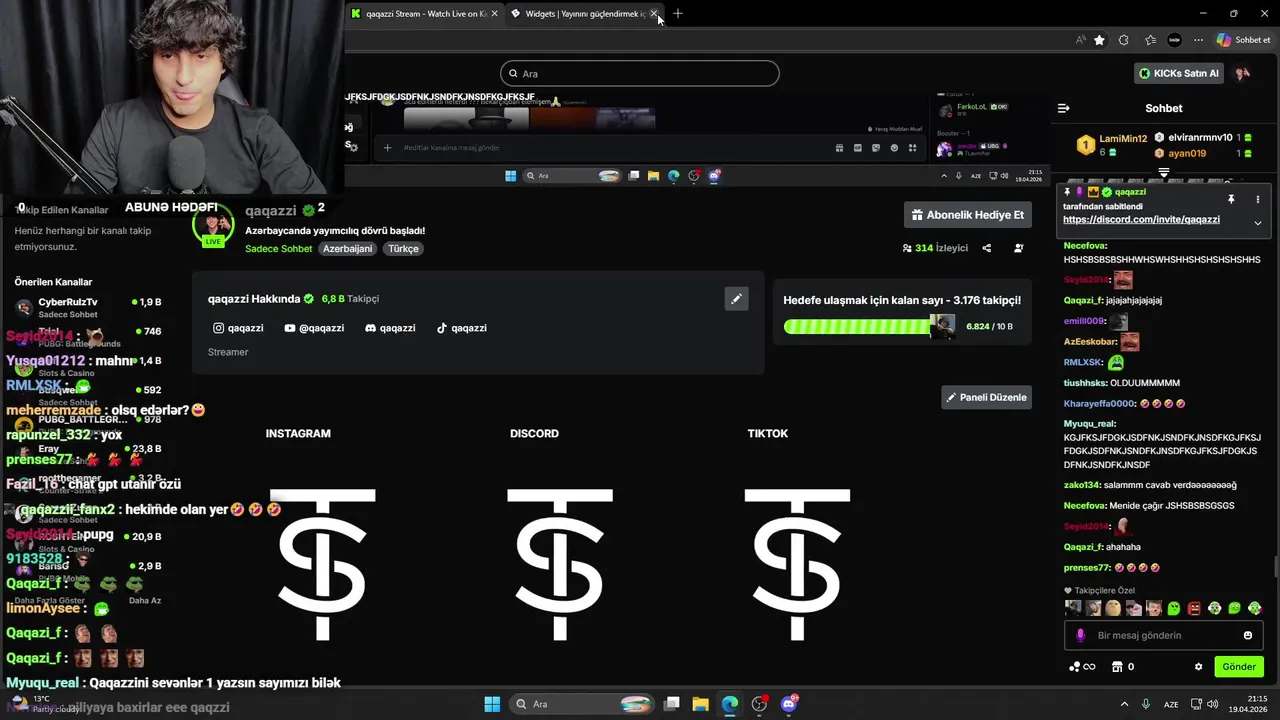Click the taskbar Ara search box

tap(580, 704)
